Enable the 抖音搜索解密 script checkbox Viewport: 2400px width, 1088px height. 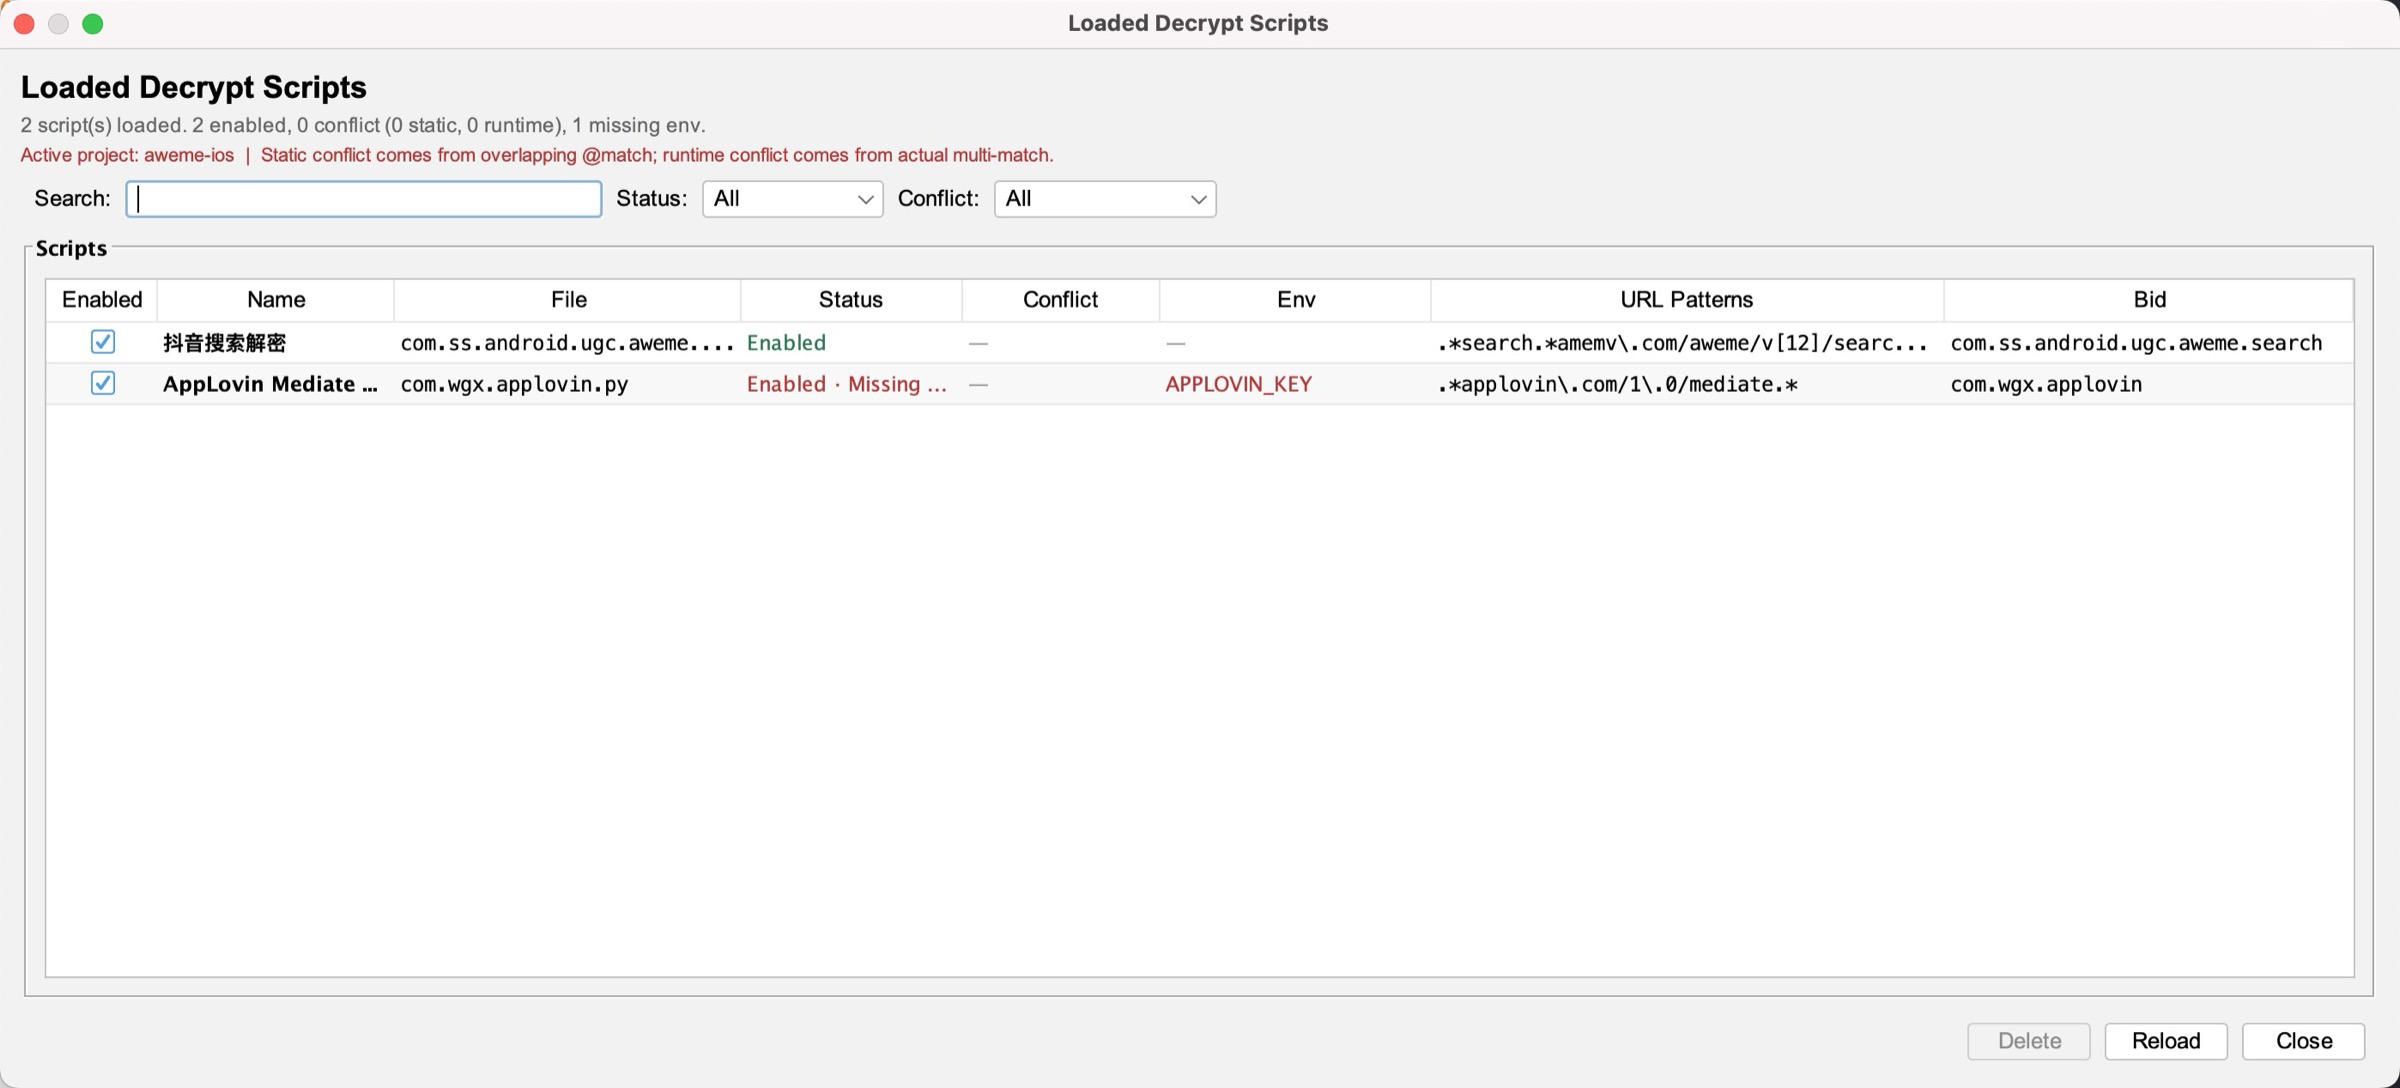click(103, 342)
